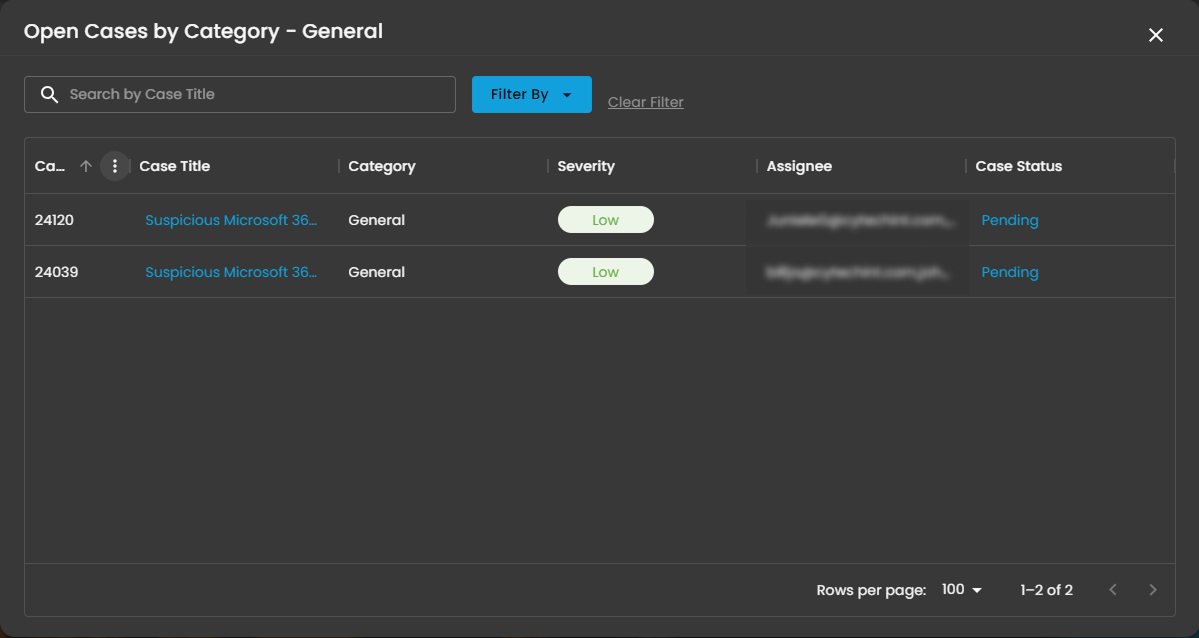Go to the next page of results
The width and height of the screenshot is (1199, 638).
[1153, 590]
